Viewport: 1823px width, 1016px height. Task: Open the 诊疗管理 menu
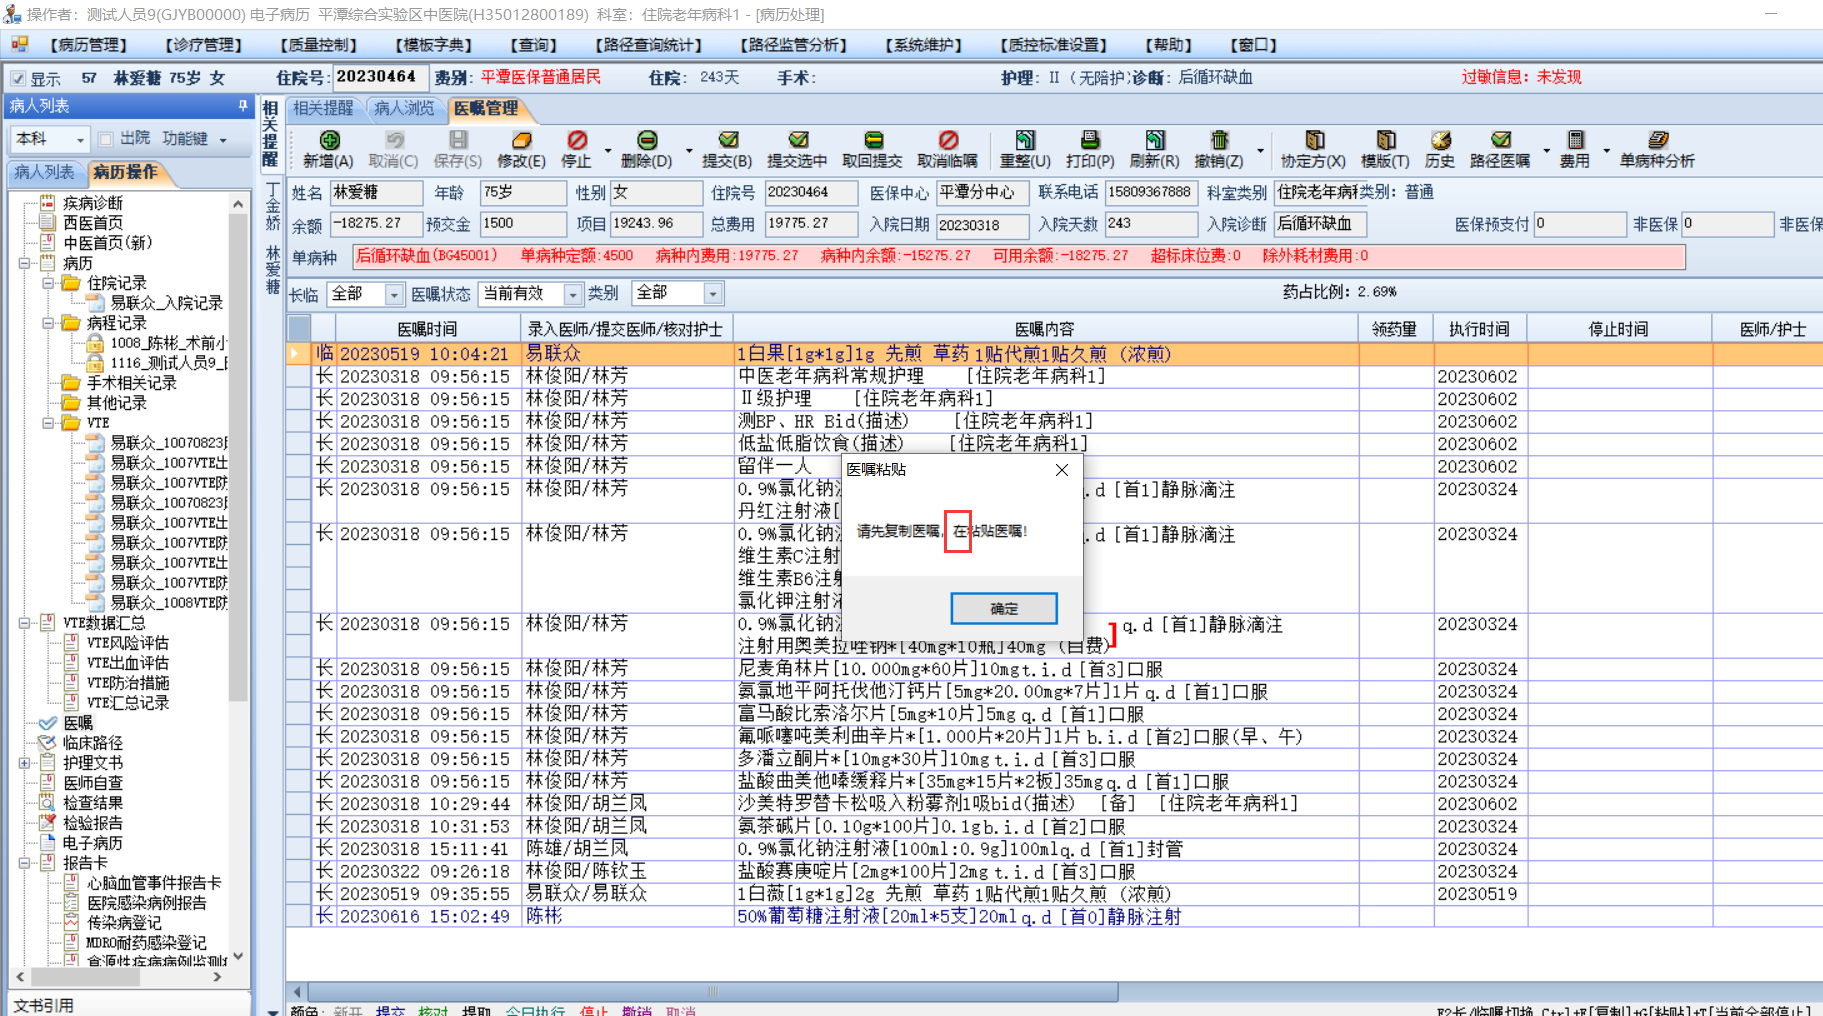pos(203,45)
